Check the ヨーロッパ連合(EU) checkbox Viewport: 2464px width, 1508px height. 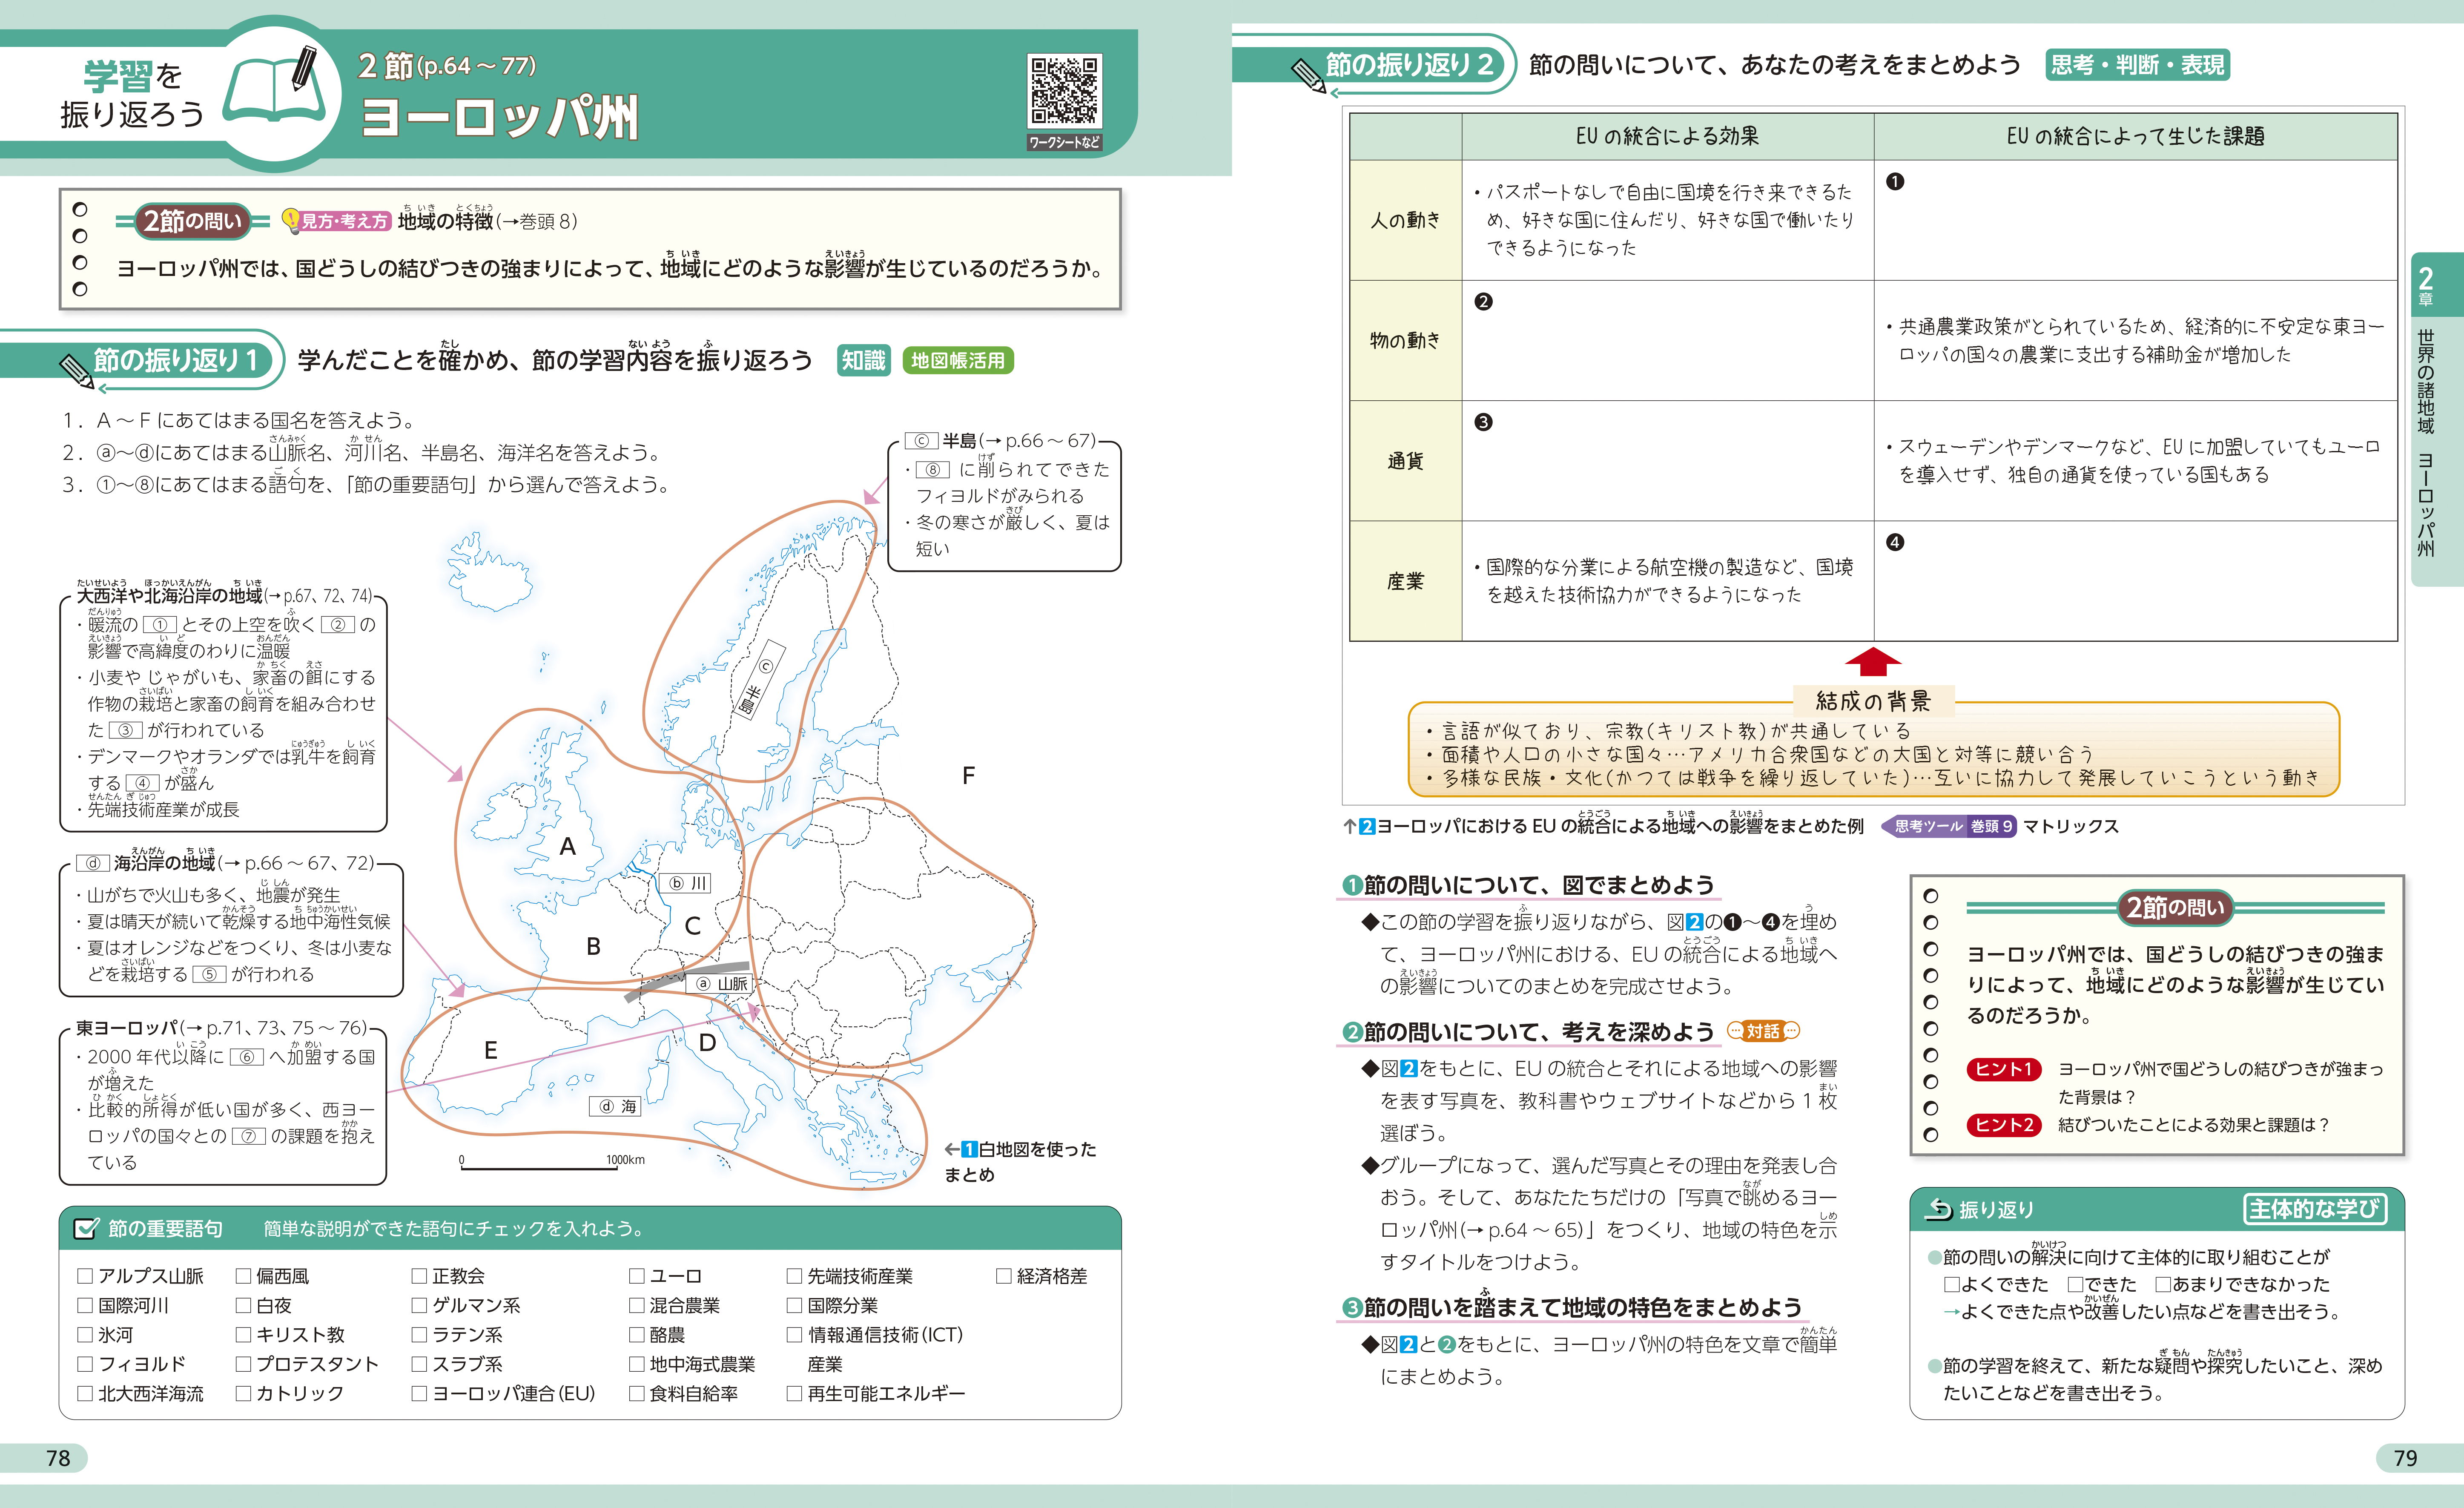[419, 1393]
